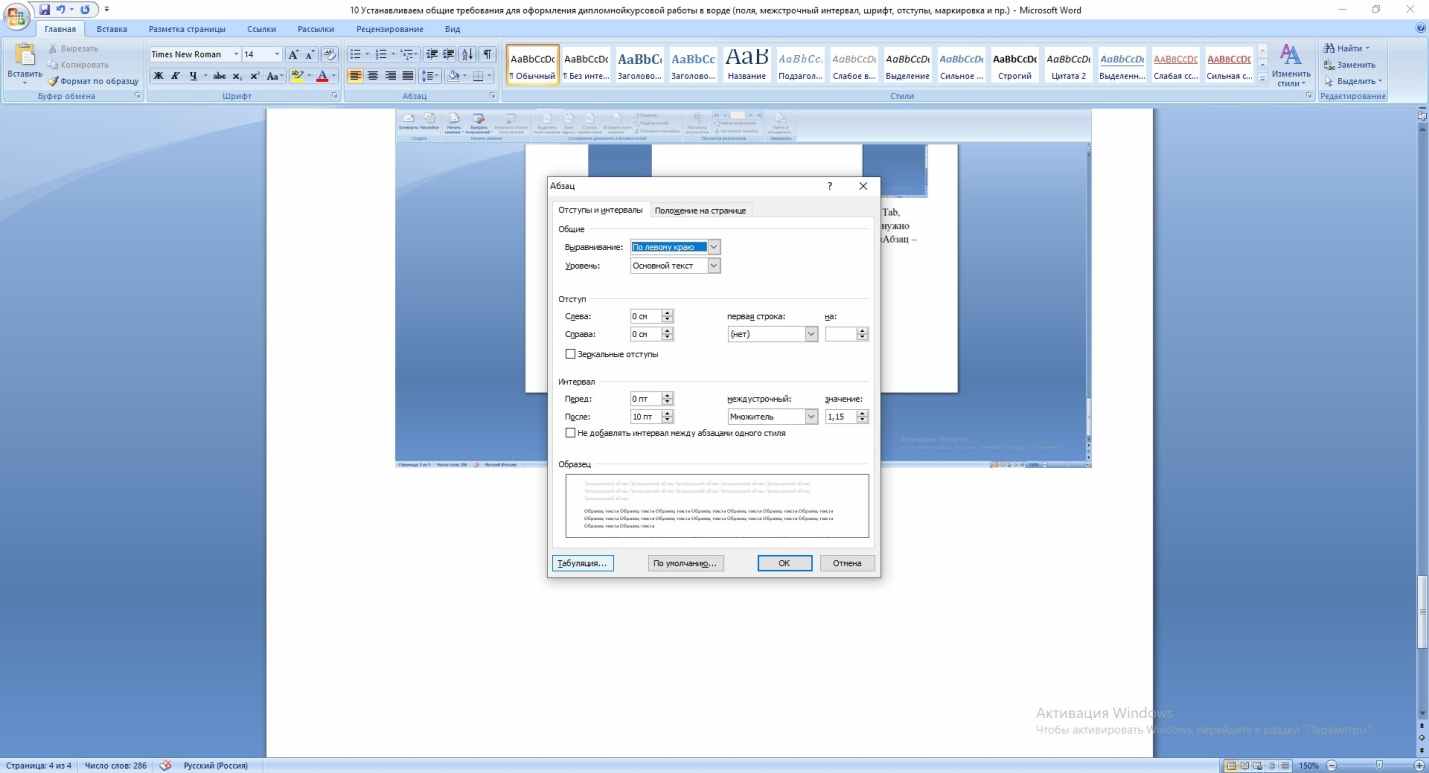The width and height of the screenshot is (1429, 773).
Task: Toggle Не добавлять интервал между абзацами checkbox
Action: (x=571, y=433)
